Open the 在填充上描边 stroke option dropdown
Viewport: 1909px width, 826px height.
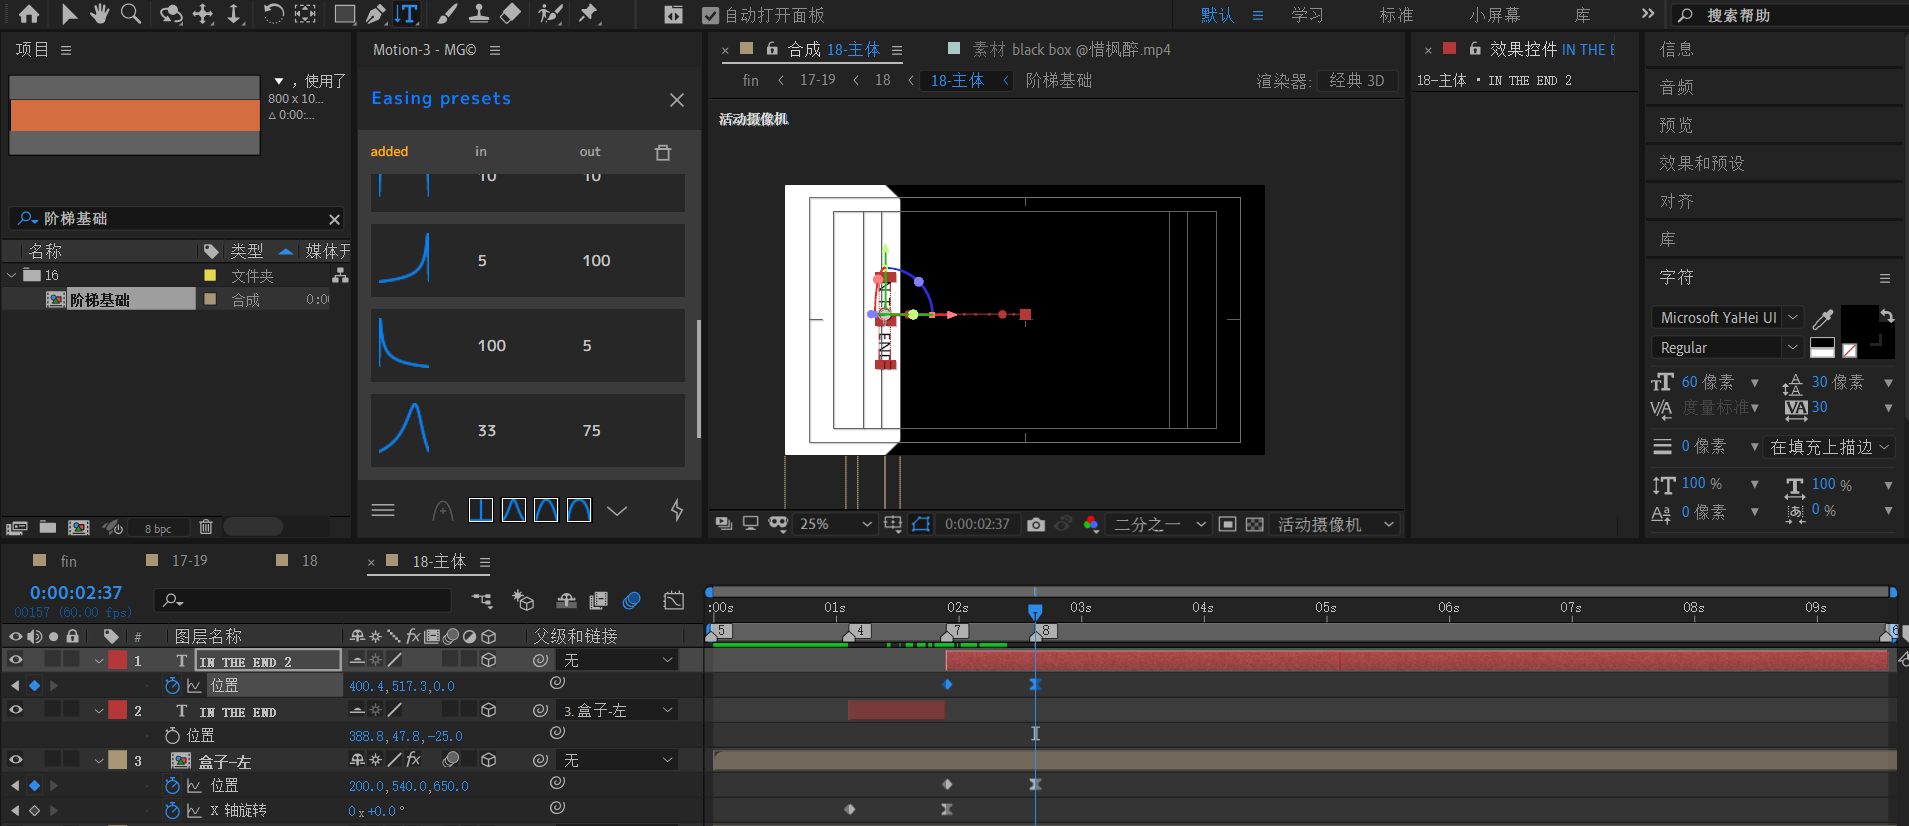click(1830, 447)
